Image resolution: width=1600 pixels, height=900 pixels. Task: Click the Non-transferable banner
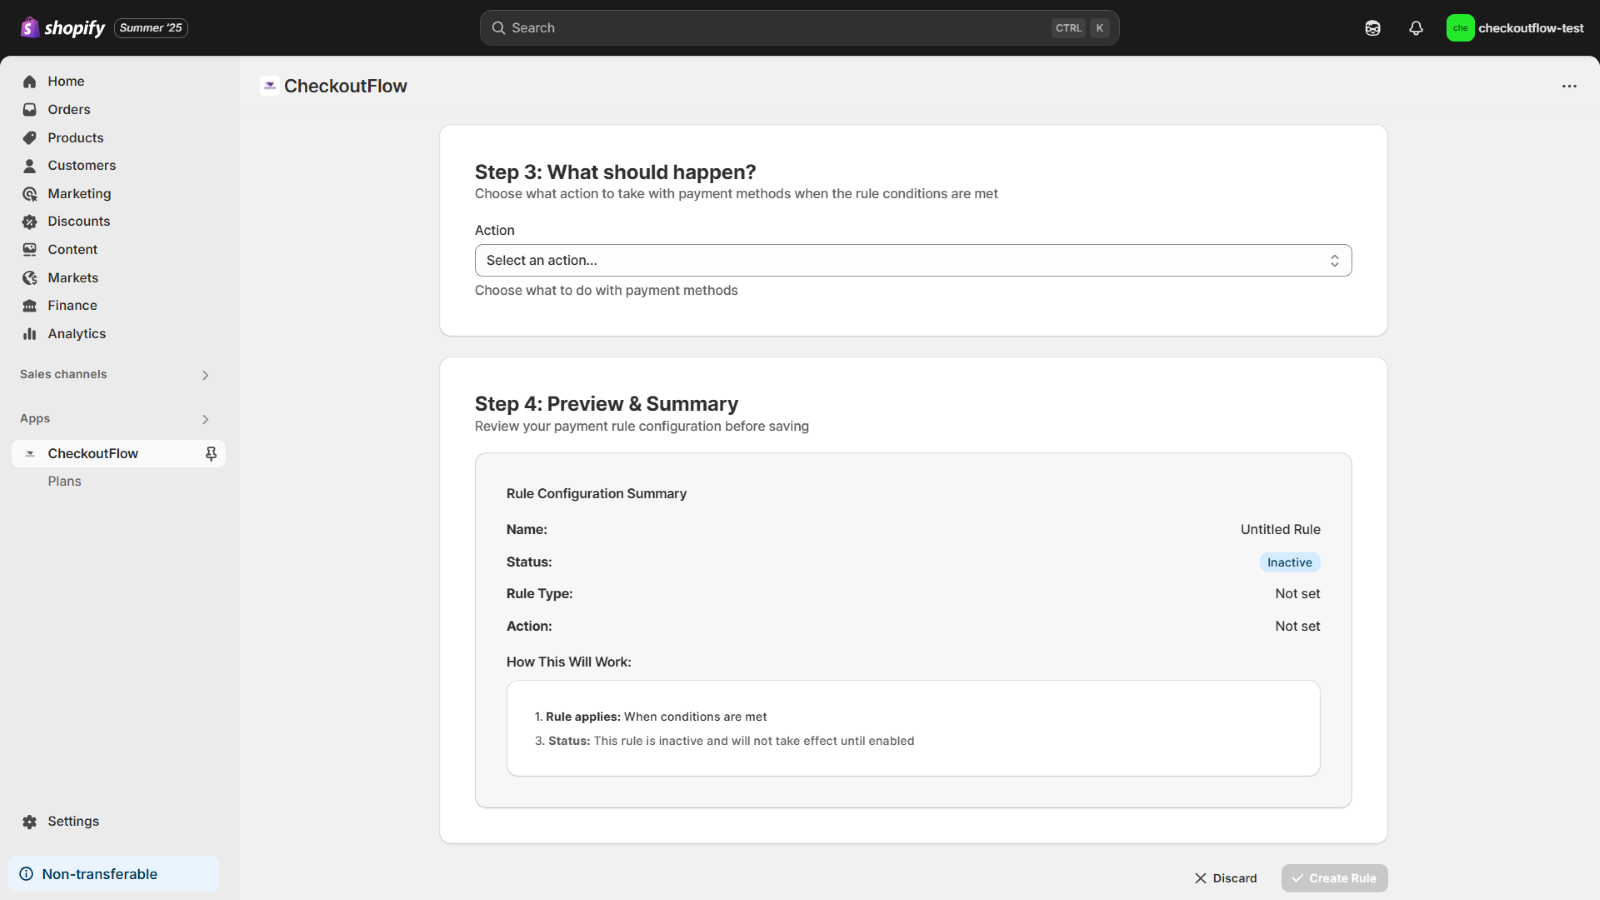pos(113,874)
